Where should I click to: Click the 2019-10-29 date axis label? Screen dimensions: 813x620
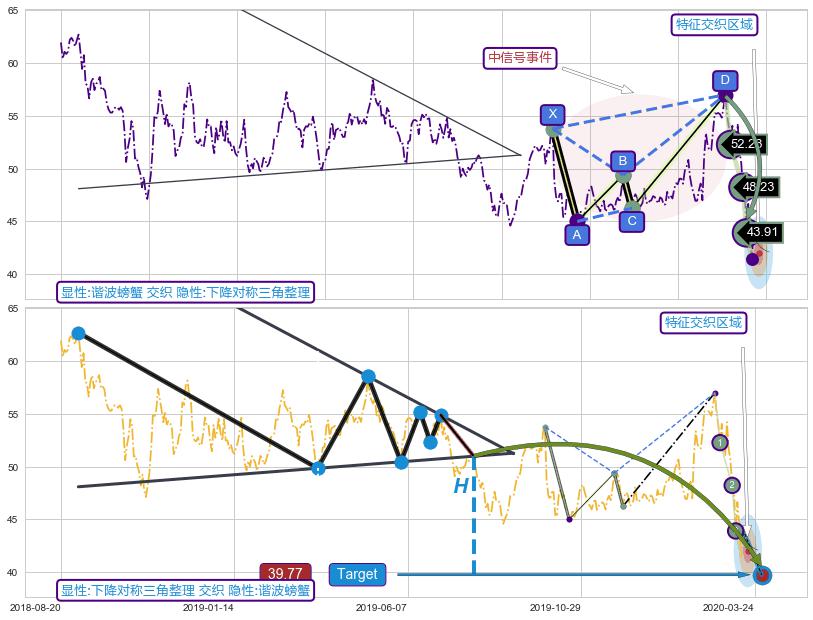(x=555, y=607)
